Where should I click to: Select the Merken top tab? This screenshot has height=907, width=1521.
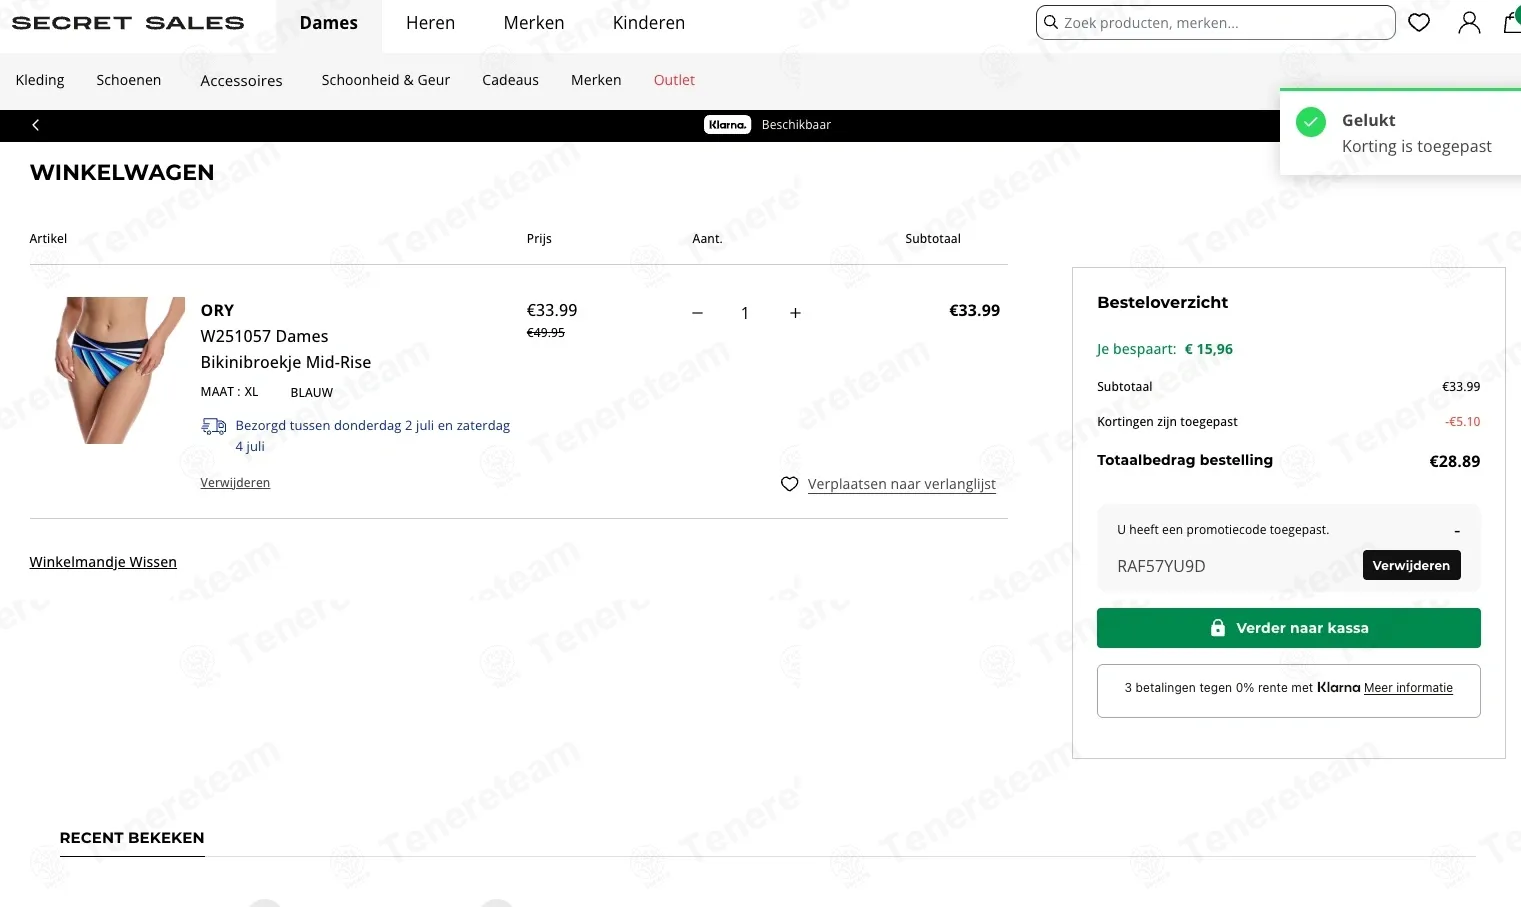pos(534,23)
